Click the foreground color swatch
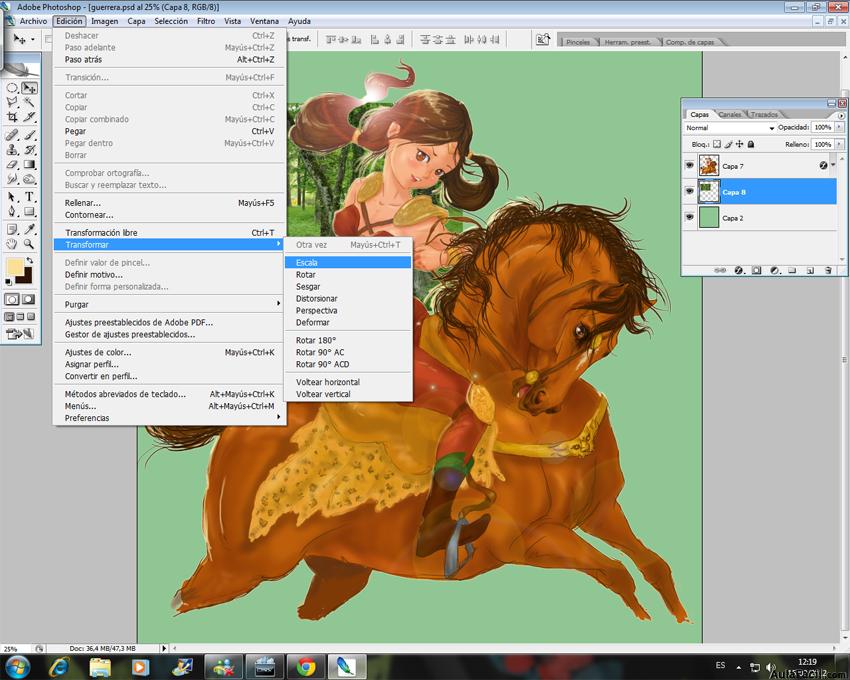850x680 pixels. tap(15, 266)
